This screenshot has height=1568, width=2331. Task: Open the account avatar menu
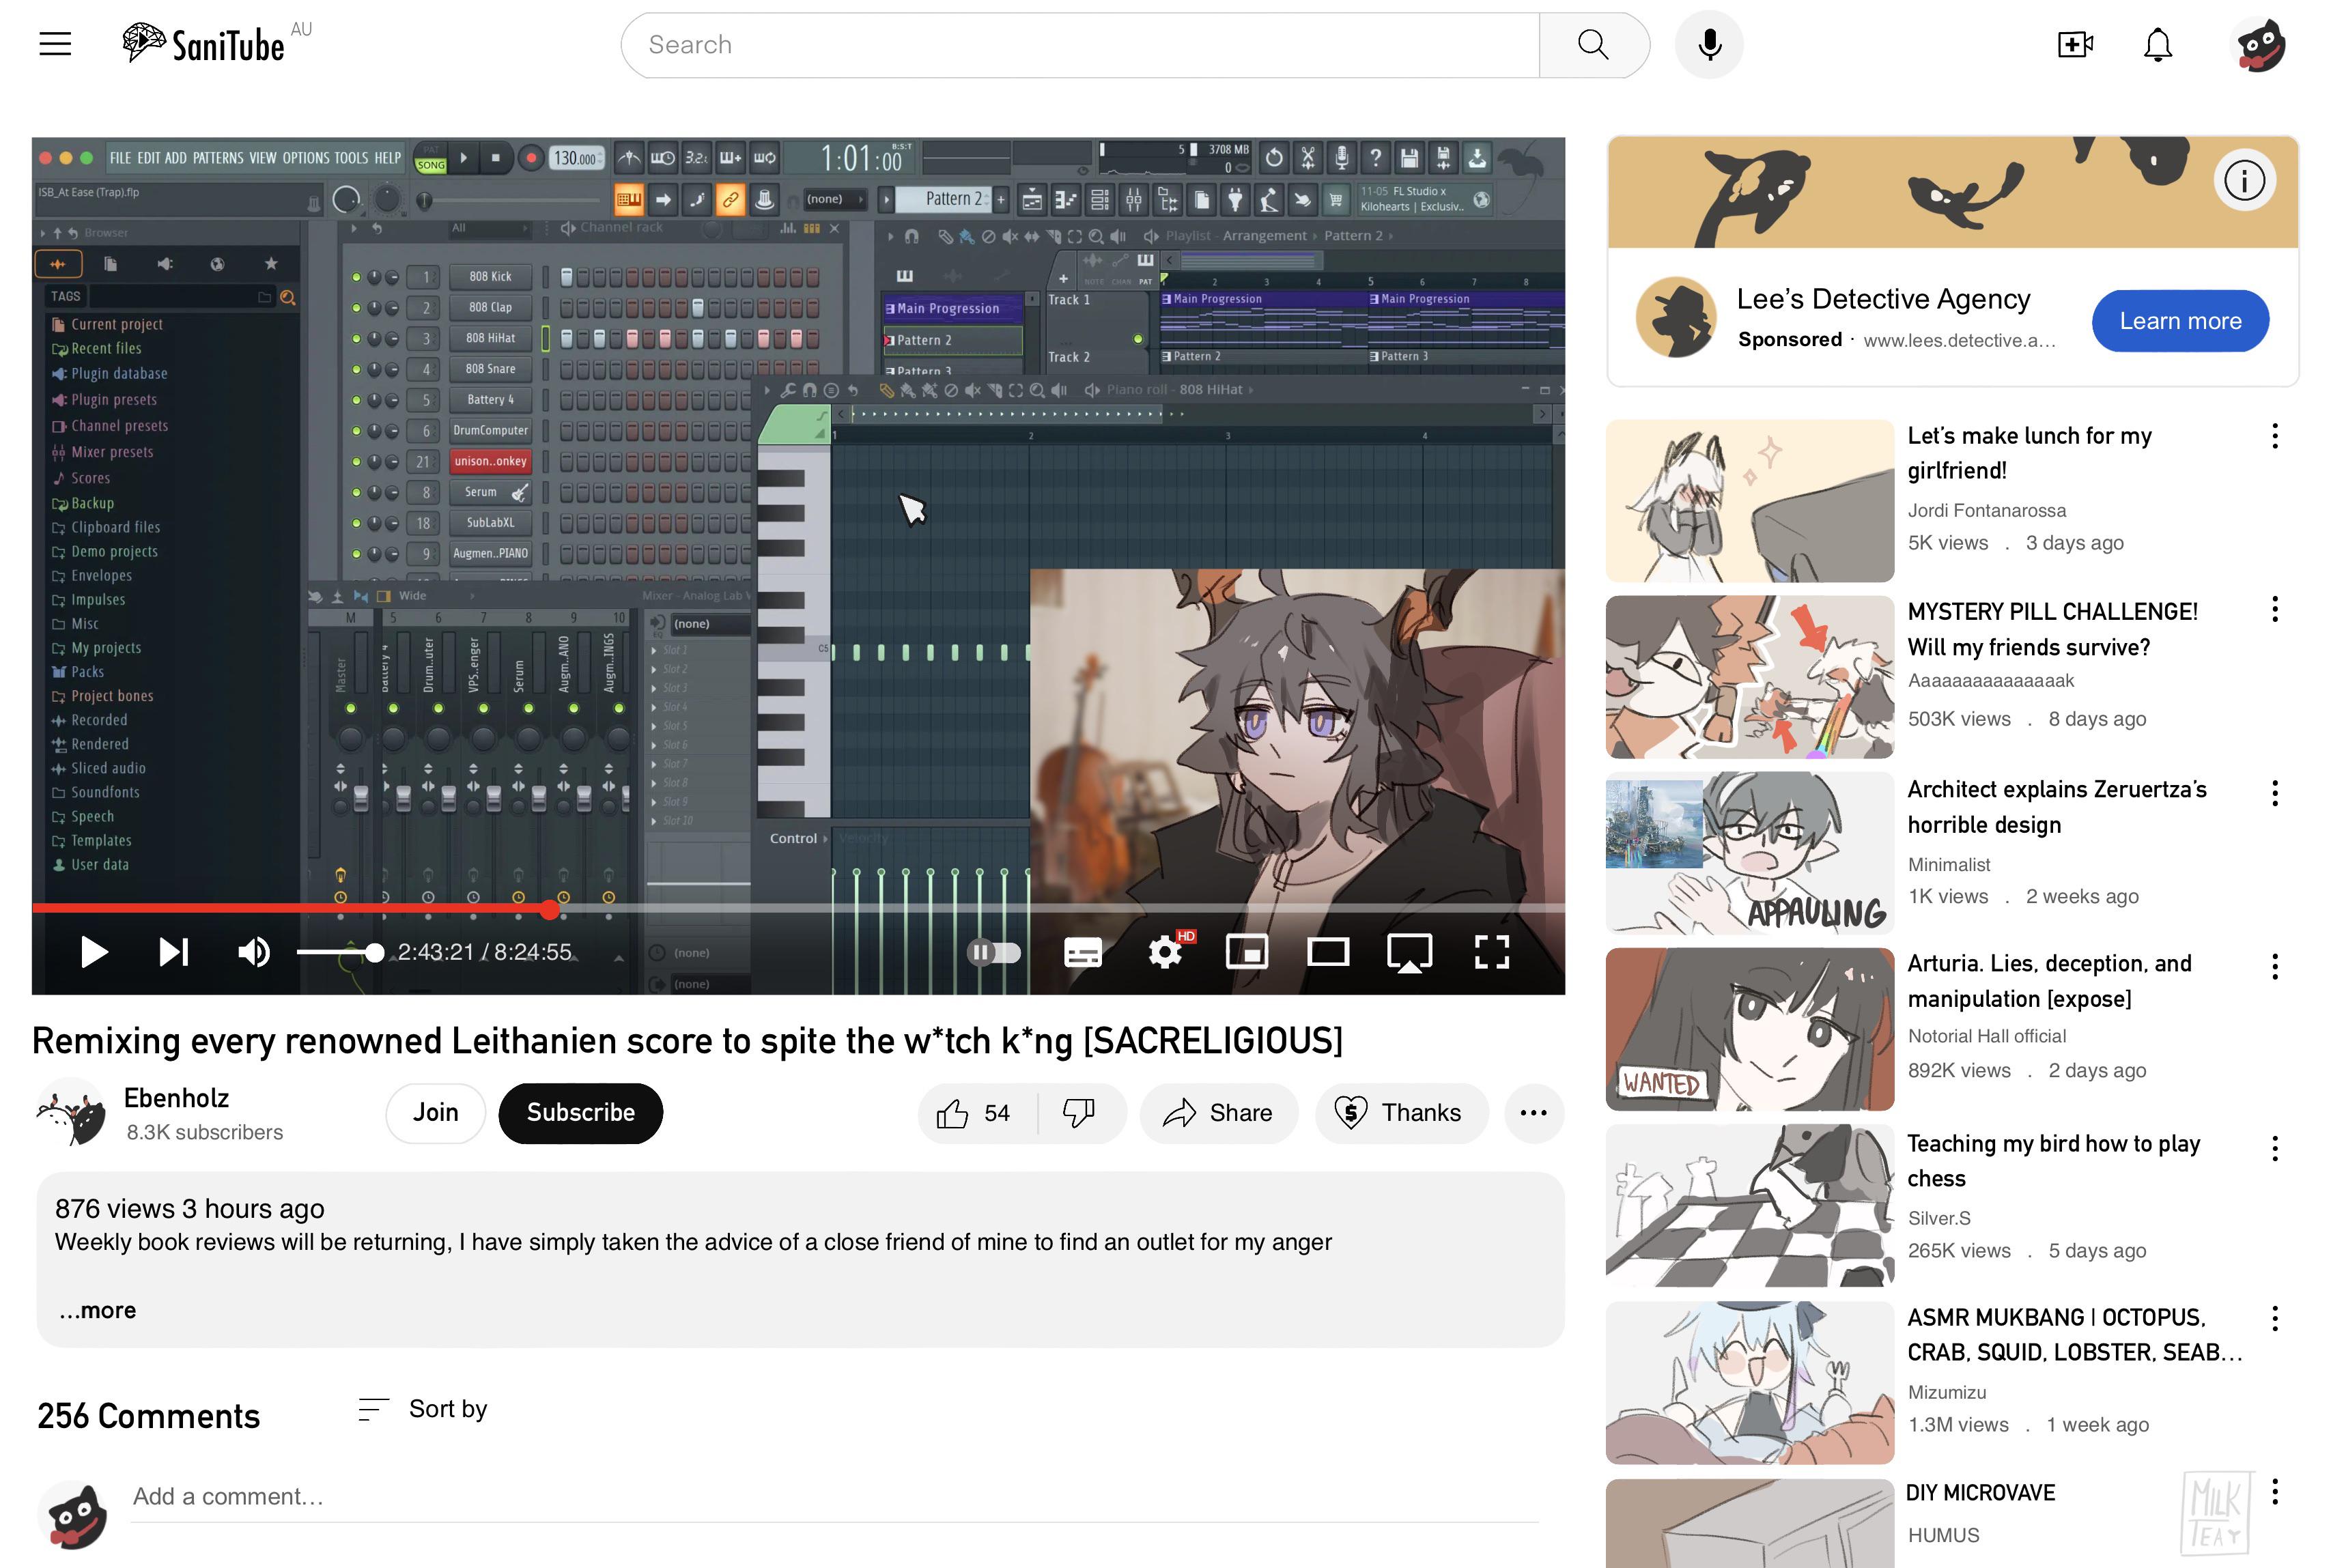2259,45
